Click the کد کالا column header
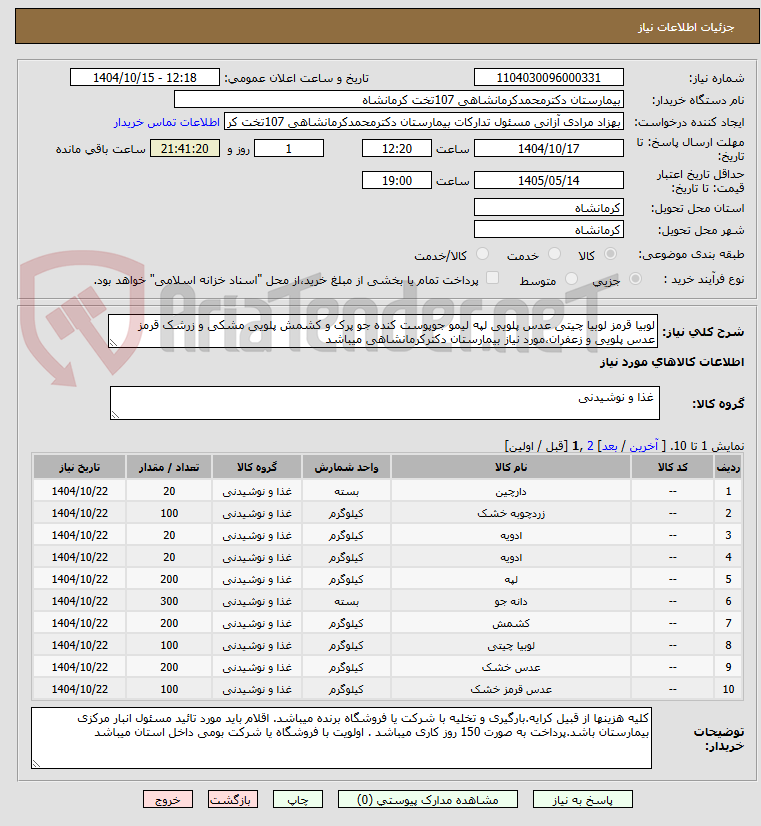761x826 pixels. (x=673, y=467)
